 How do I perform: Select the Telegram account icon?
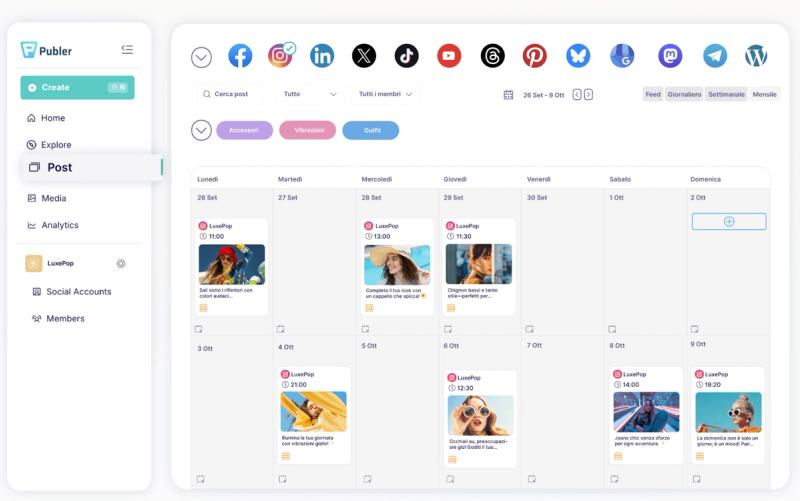[715, 56]
